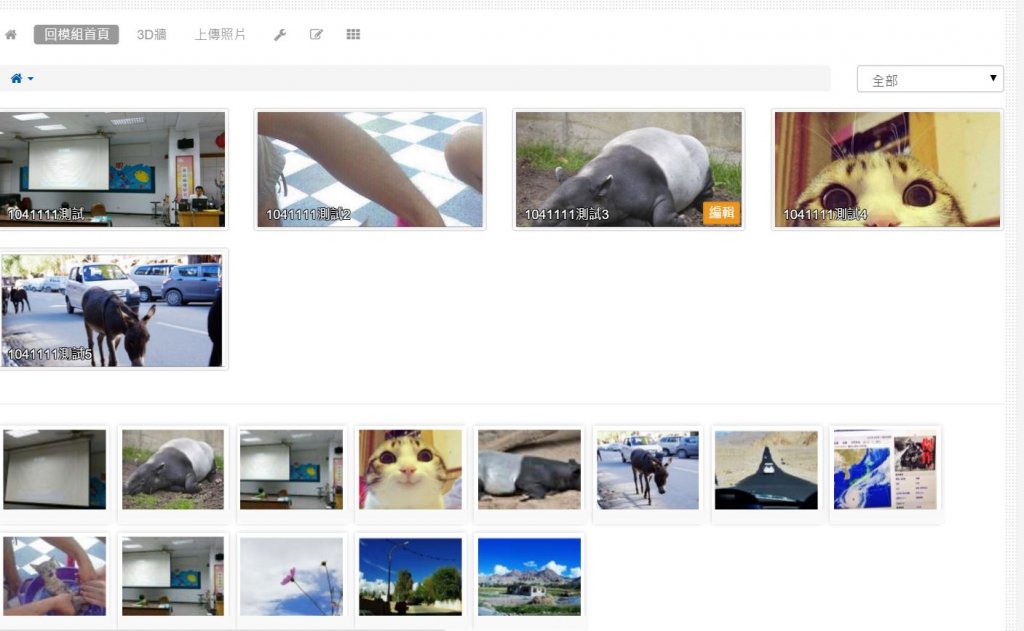Image resolution: width=1024 pixels, height=631 pixels.
Task: Expand the 全部 category dropdown
Action: pyautogui.click(x=929, y=79)
